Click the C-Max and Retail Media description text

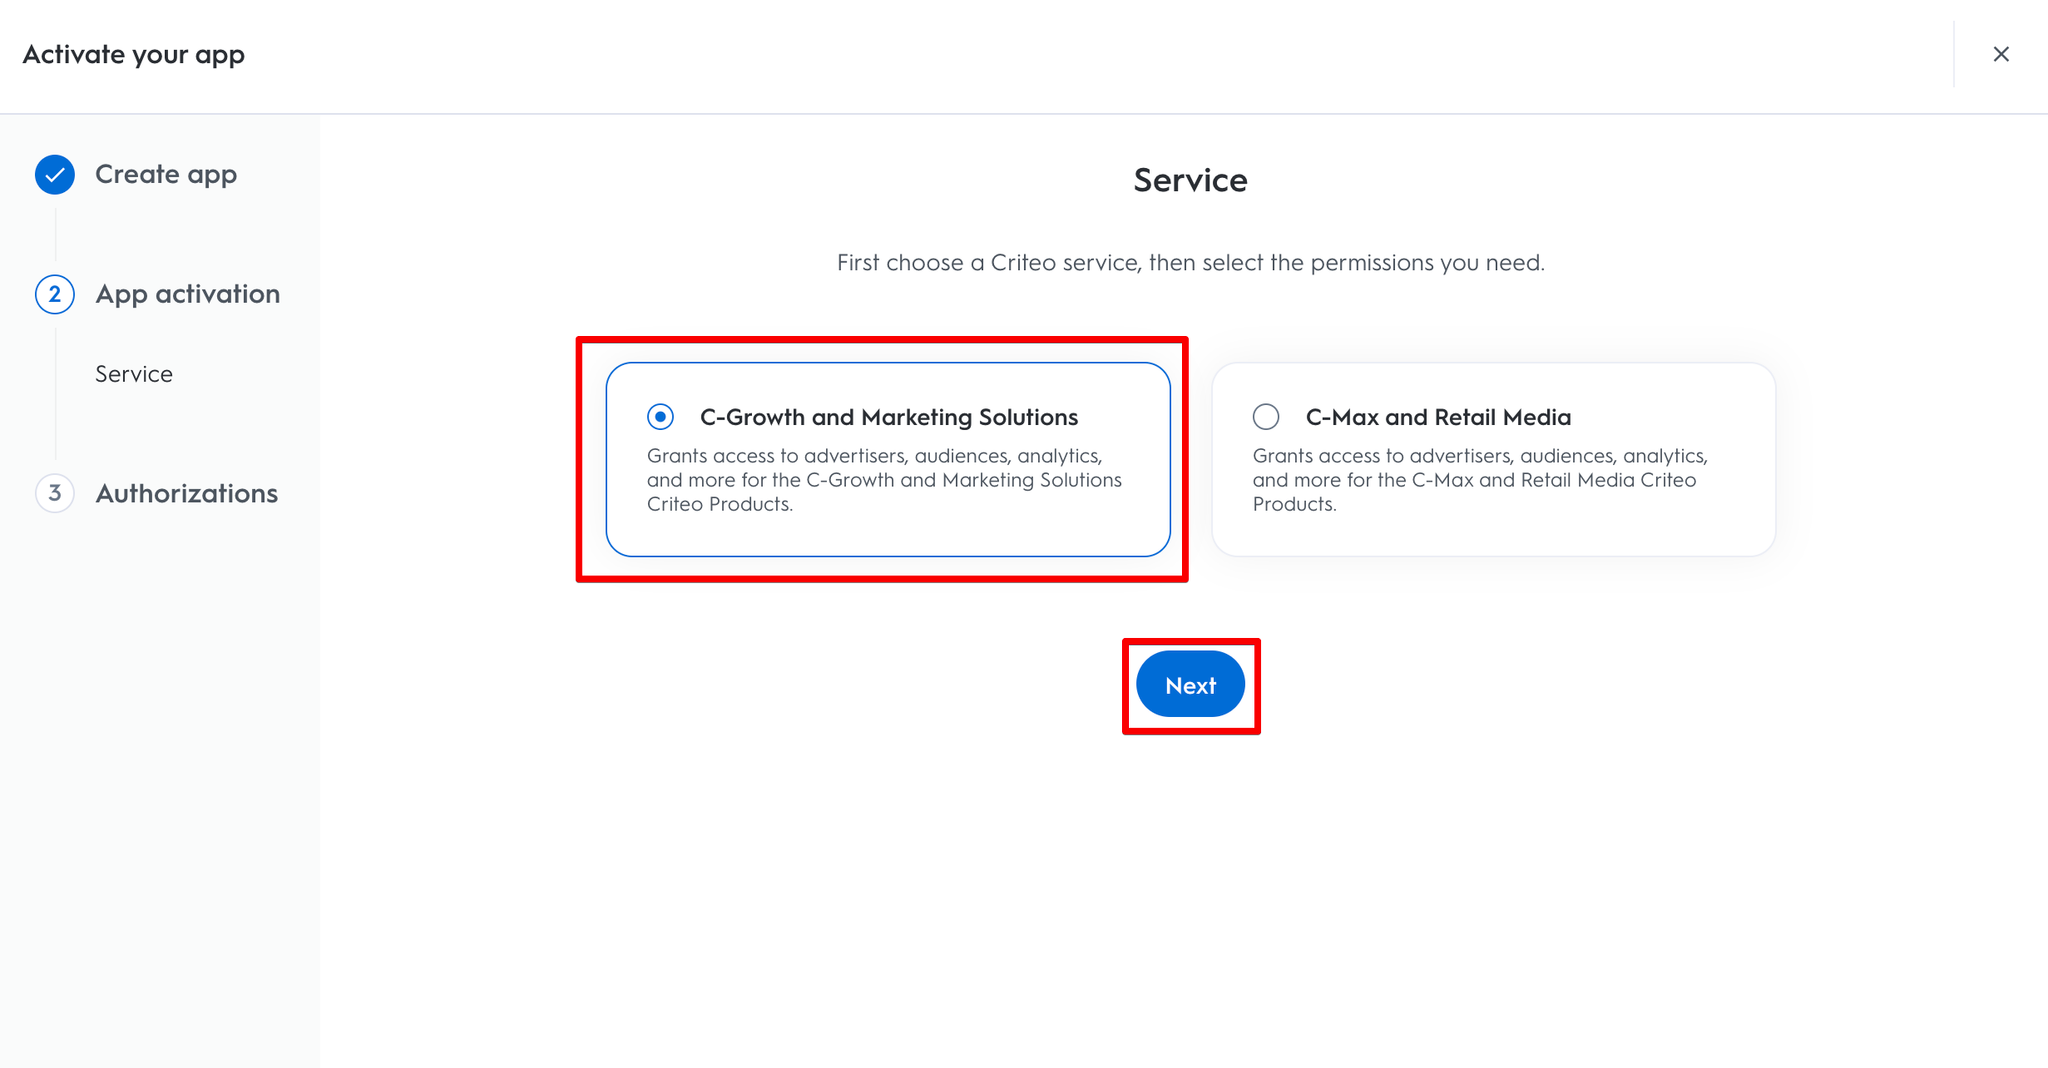1480,480
